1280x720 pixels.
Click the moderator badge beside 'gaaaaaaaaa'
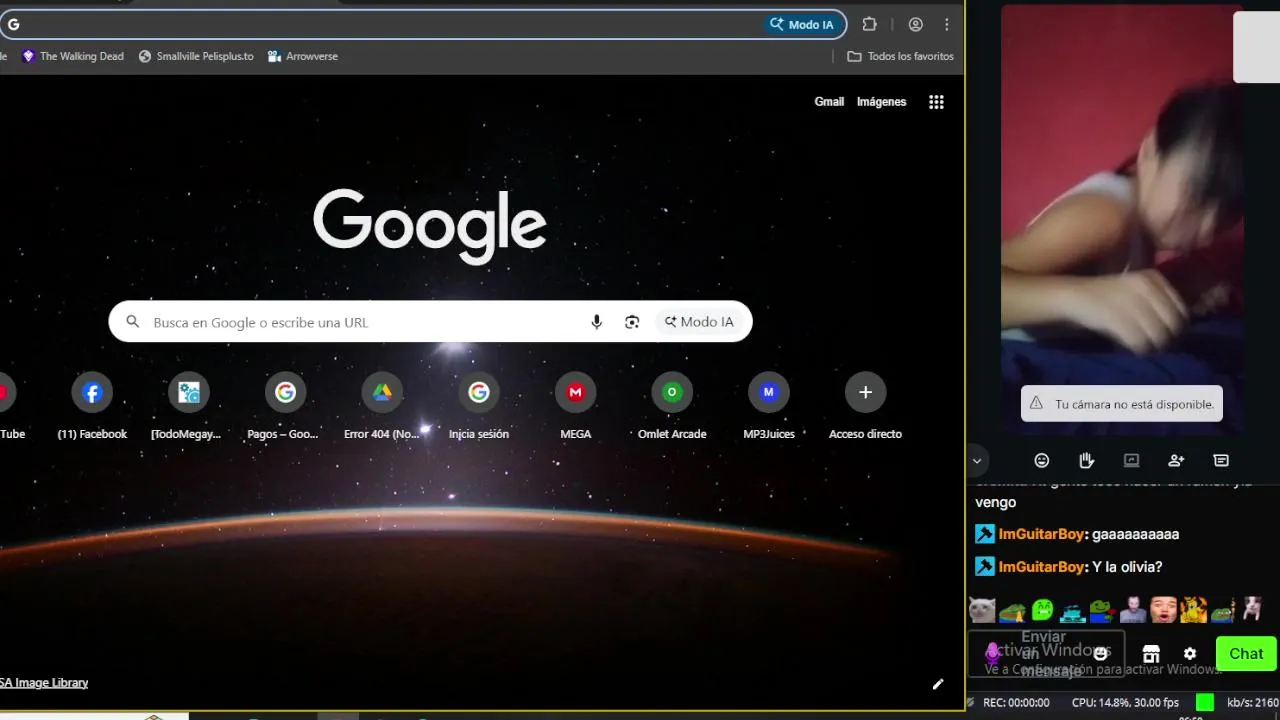coord(985,534)
